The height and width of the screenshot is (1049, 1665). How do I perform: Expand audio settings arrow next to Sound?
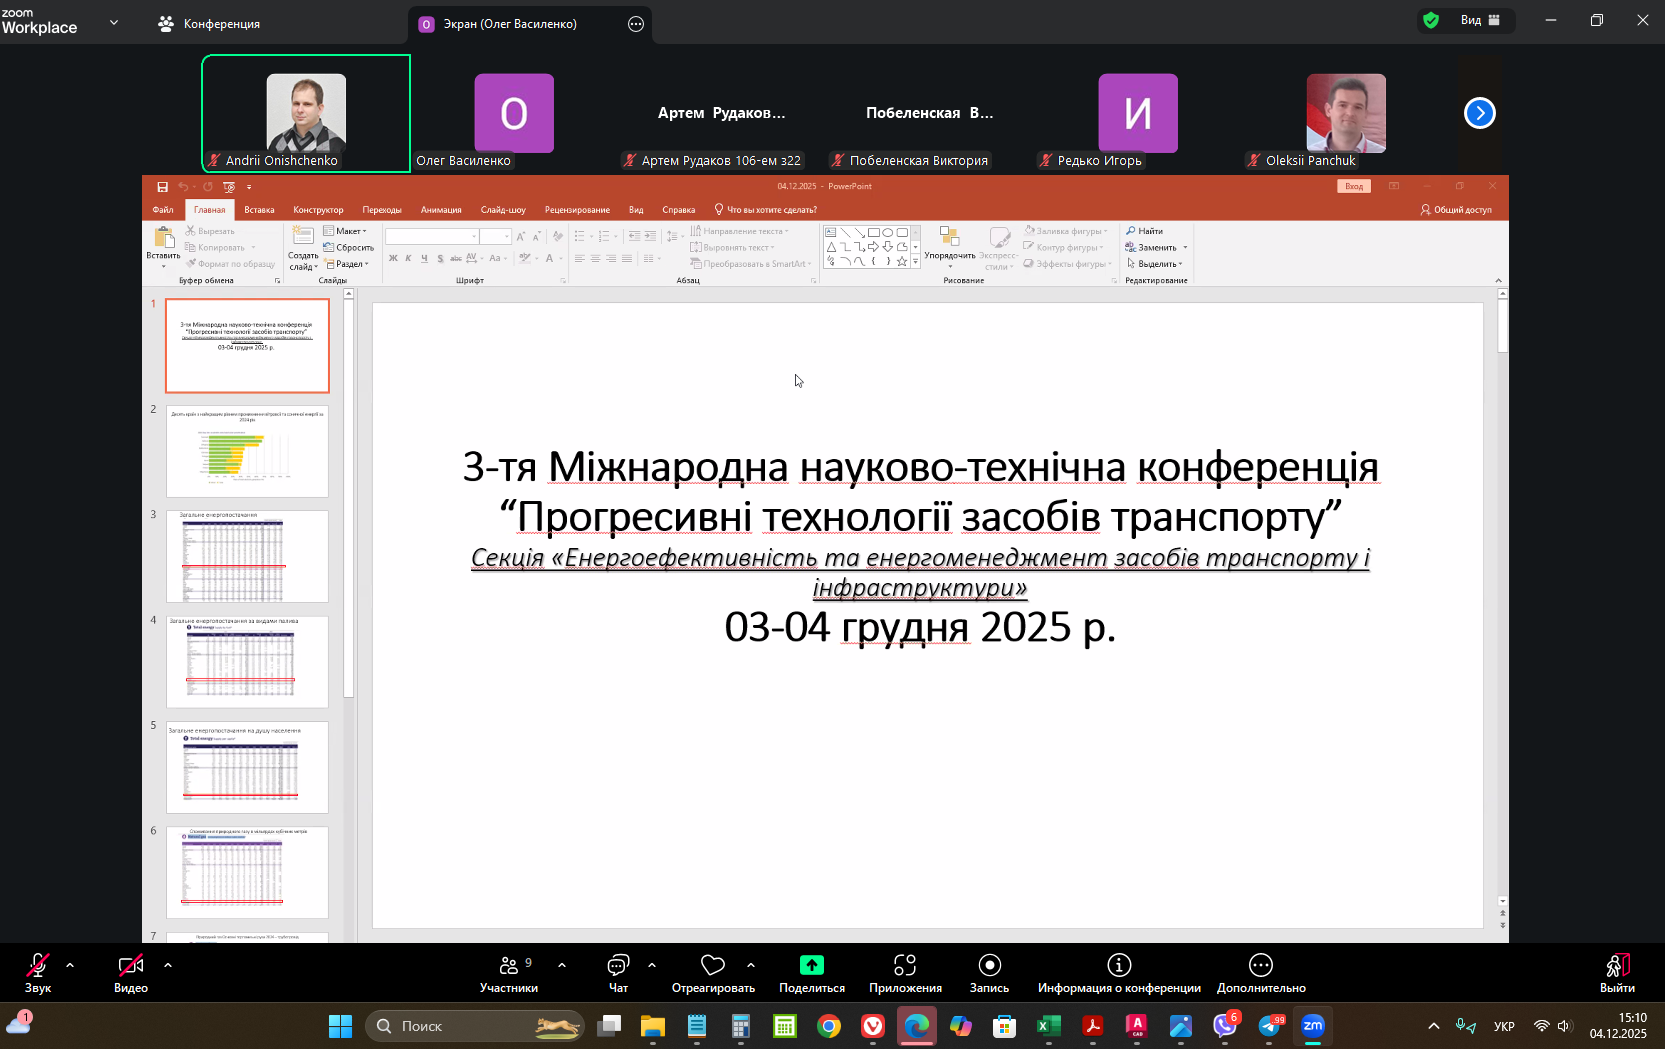coord(70,965)
